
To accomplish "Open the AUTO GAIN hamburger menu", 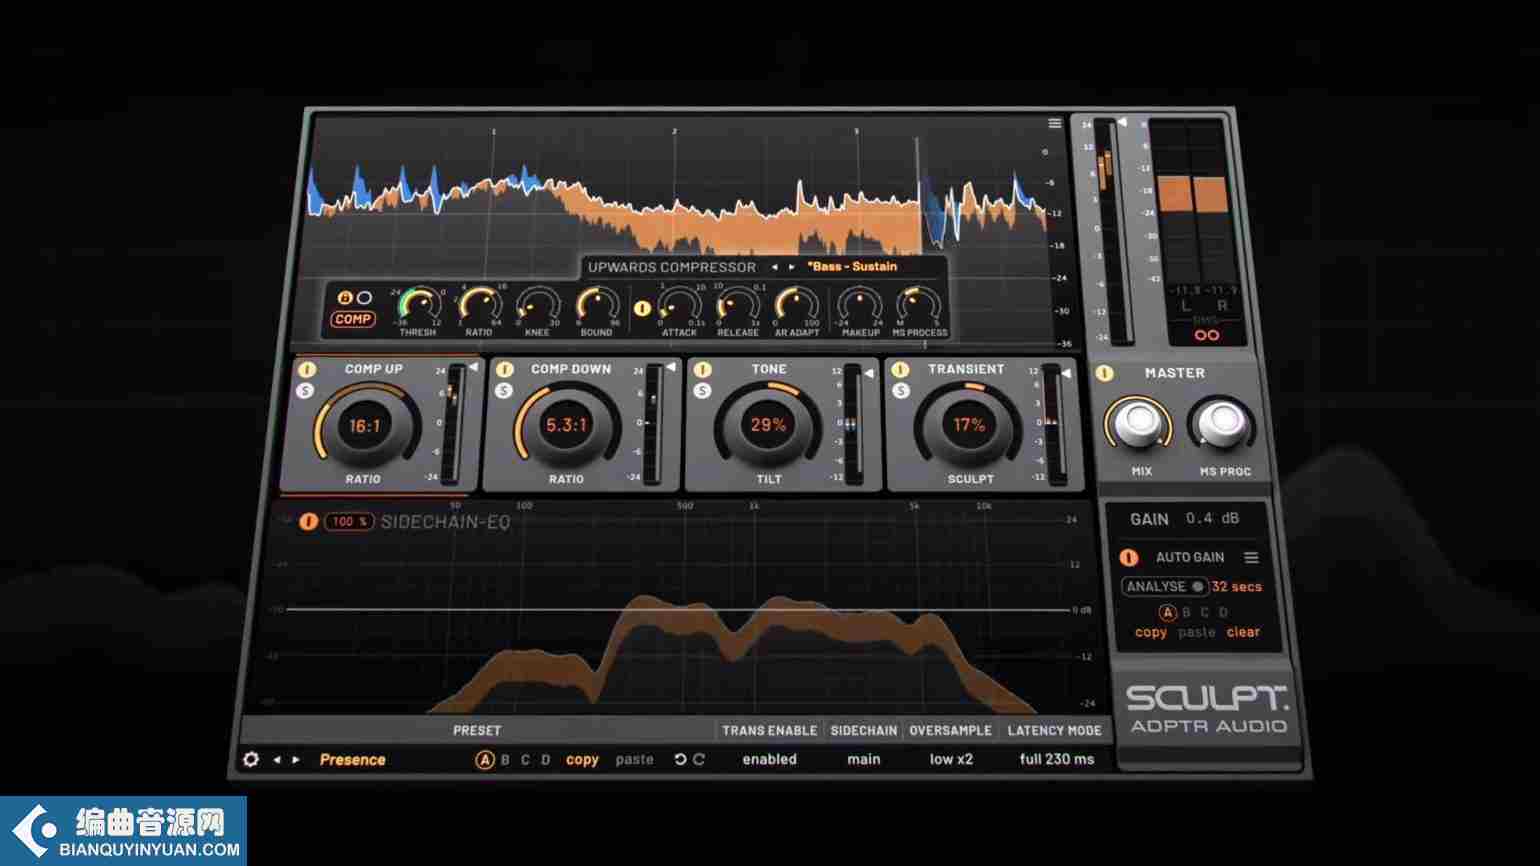I will click(1251, 557).
